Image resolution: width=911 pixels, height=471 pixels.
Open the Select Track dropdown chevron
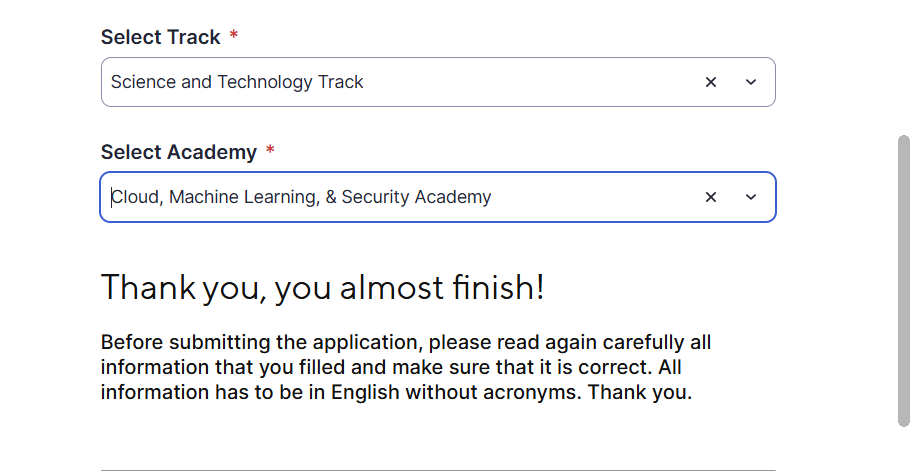pyautogui.click(x=751, y=82)
